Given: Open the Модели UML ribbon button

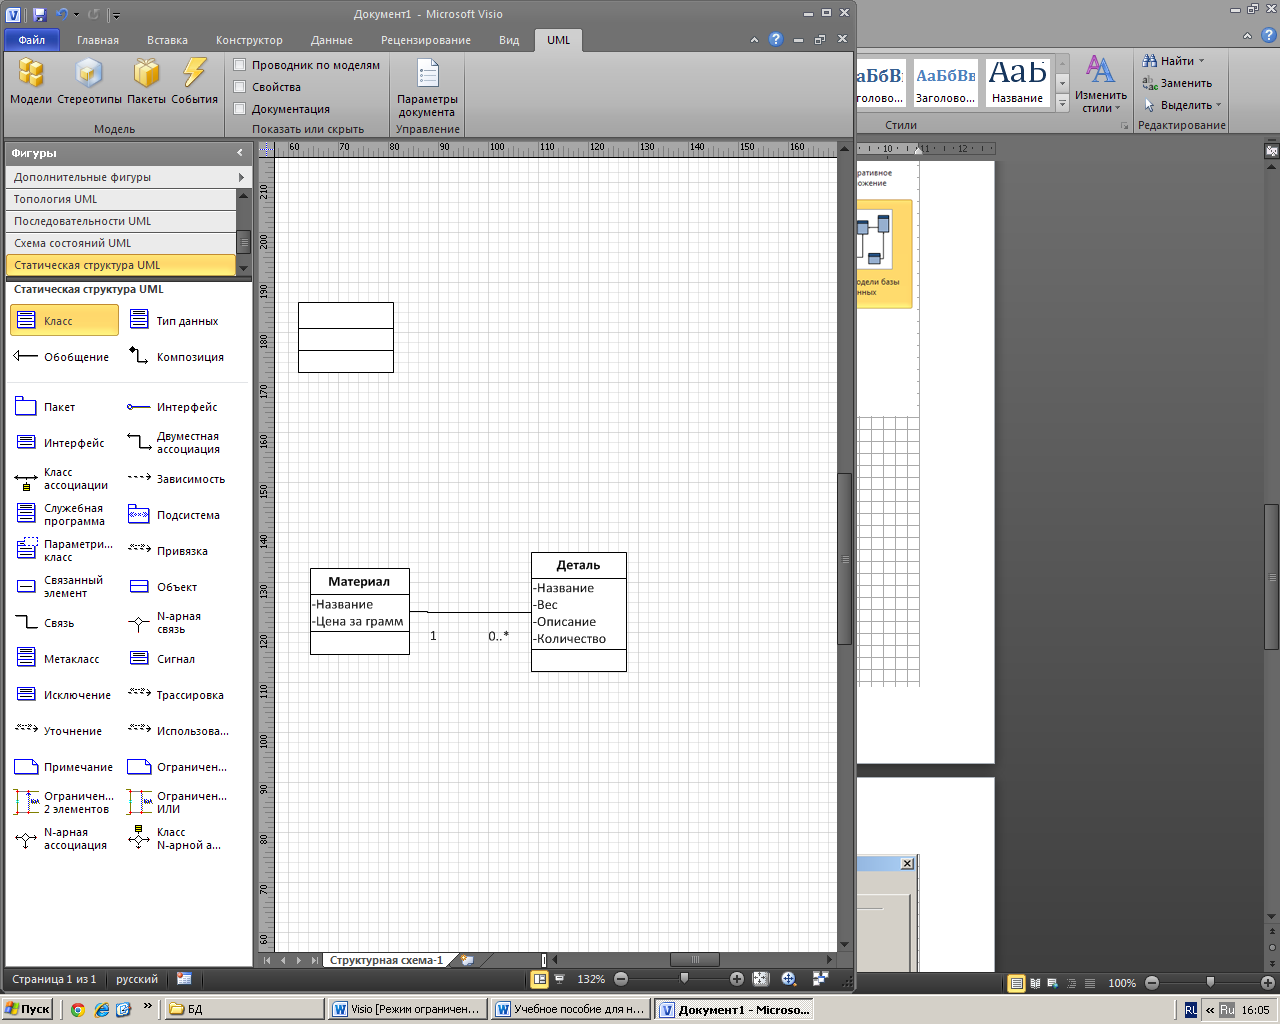Looking at the screenshot, I should pos(31,81).
